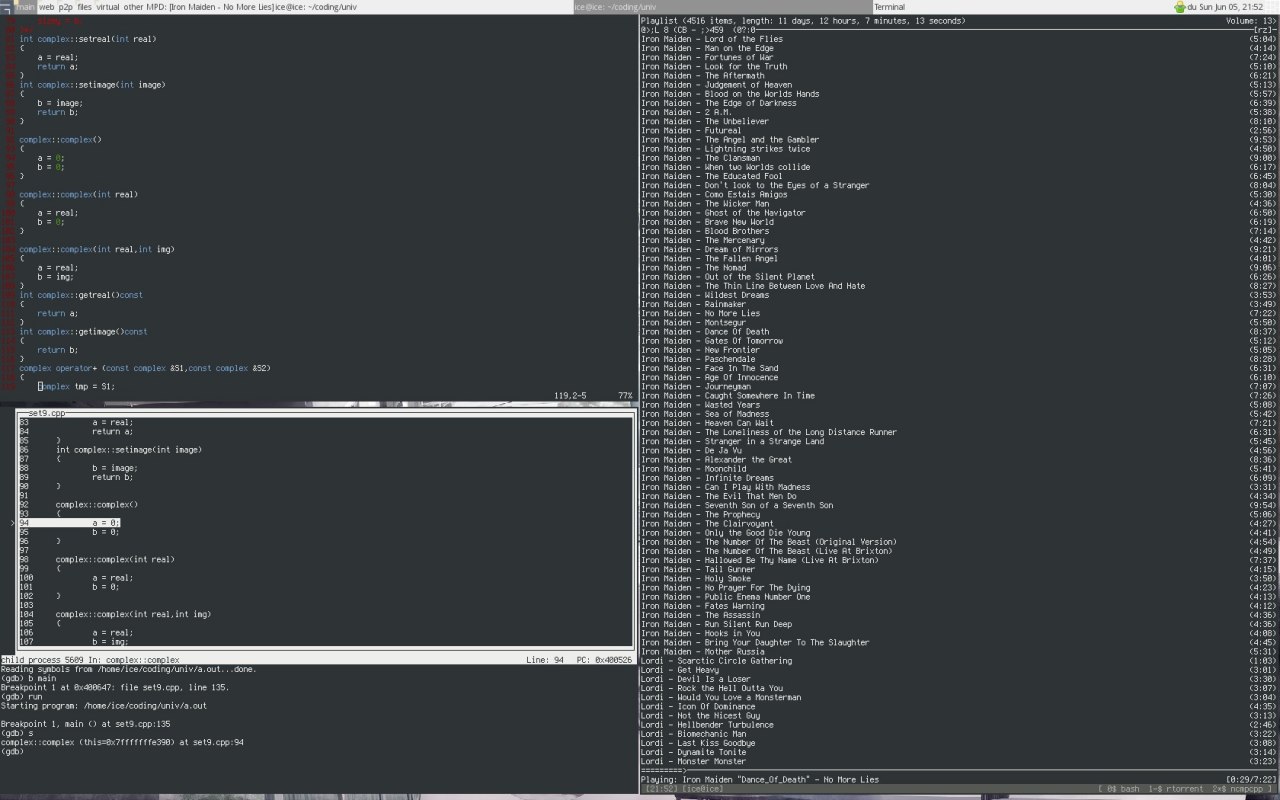This screenshot has width=1280, height=800.
Task: Switch to the web workspace tag
Action: (x=46, y=7)
